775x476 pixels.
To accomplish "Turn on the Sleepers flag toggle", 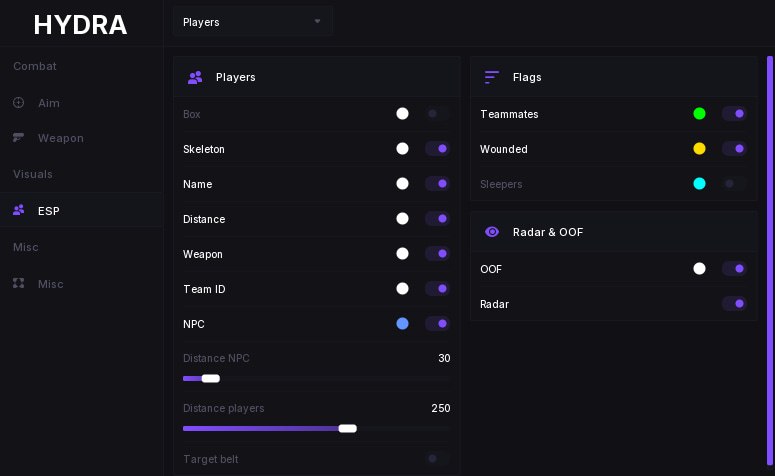I will (x=734, y=184).
